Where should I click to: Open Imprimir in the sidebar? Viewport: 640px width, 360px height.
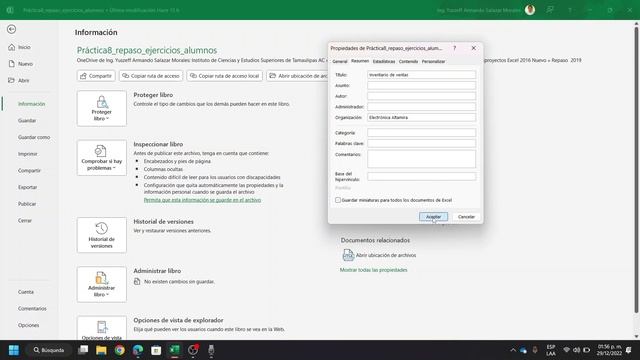pos(28,154)
